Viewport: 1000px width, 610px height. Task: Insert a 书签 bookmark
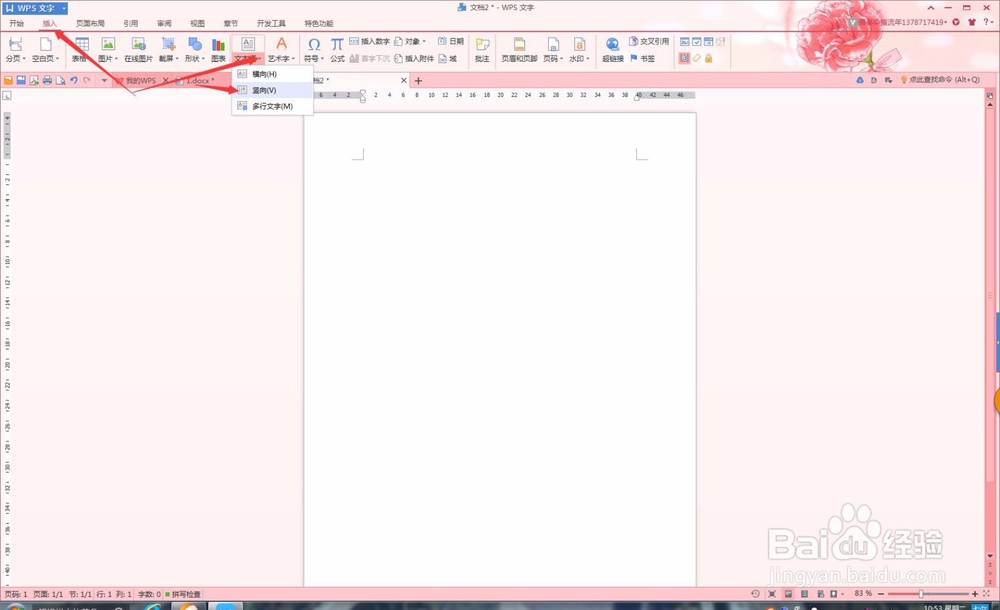pyautogui.click(x=642, y=58)
